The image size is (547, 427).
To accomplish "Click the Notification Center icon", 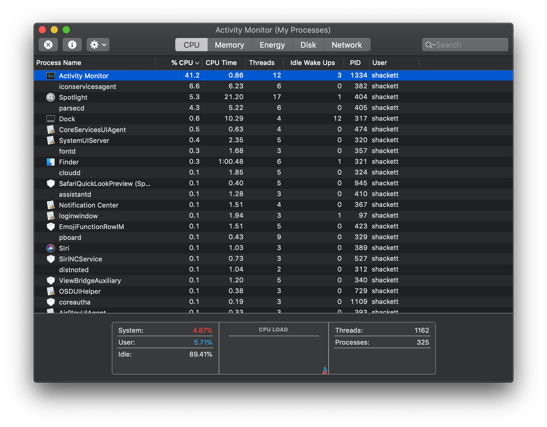I will [x=51, y=205].
